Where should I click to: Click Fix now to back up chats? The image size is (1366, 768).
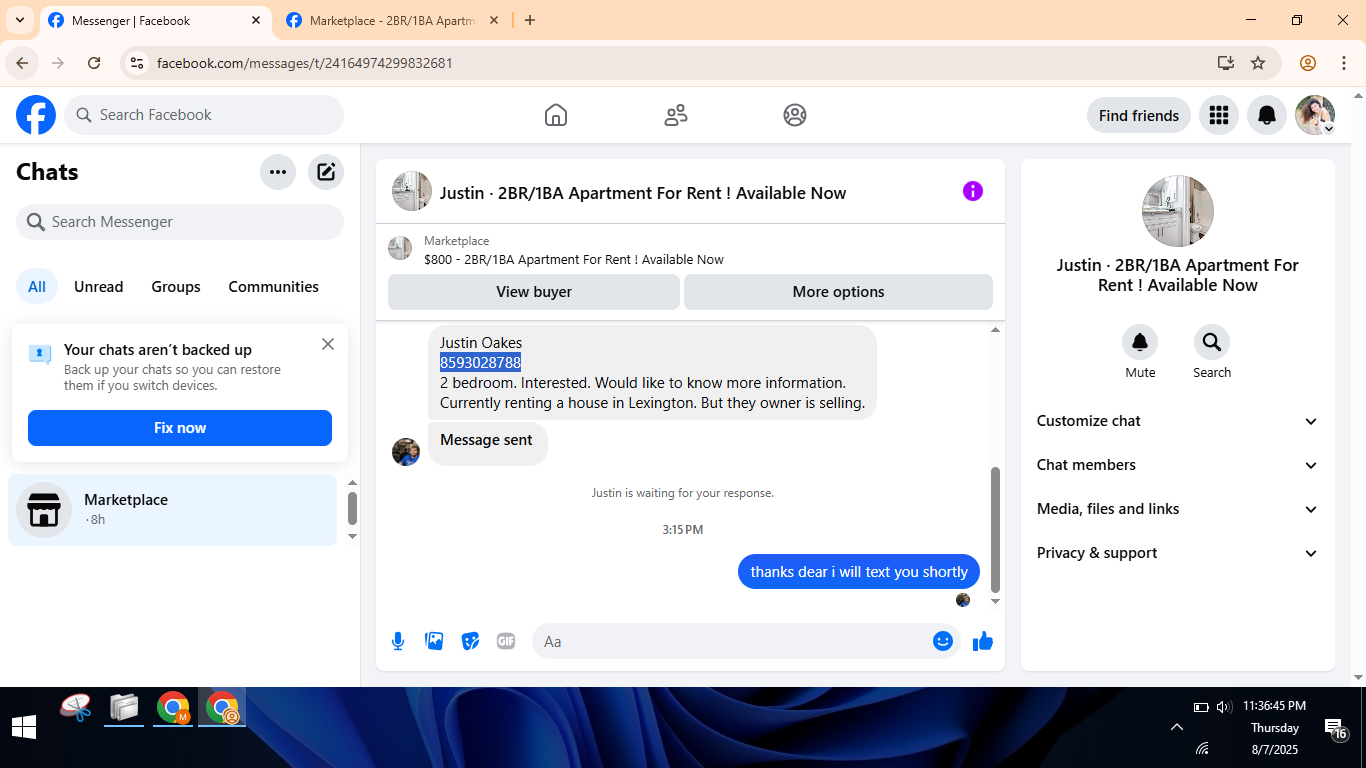[x=180, y=428]
